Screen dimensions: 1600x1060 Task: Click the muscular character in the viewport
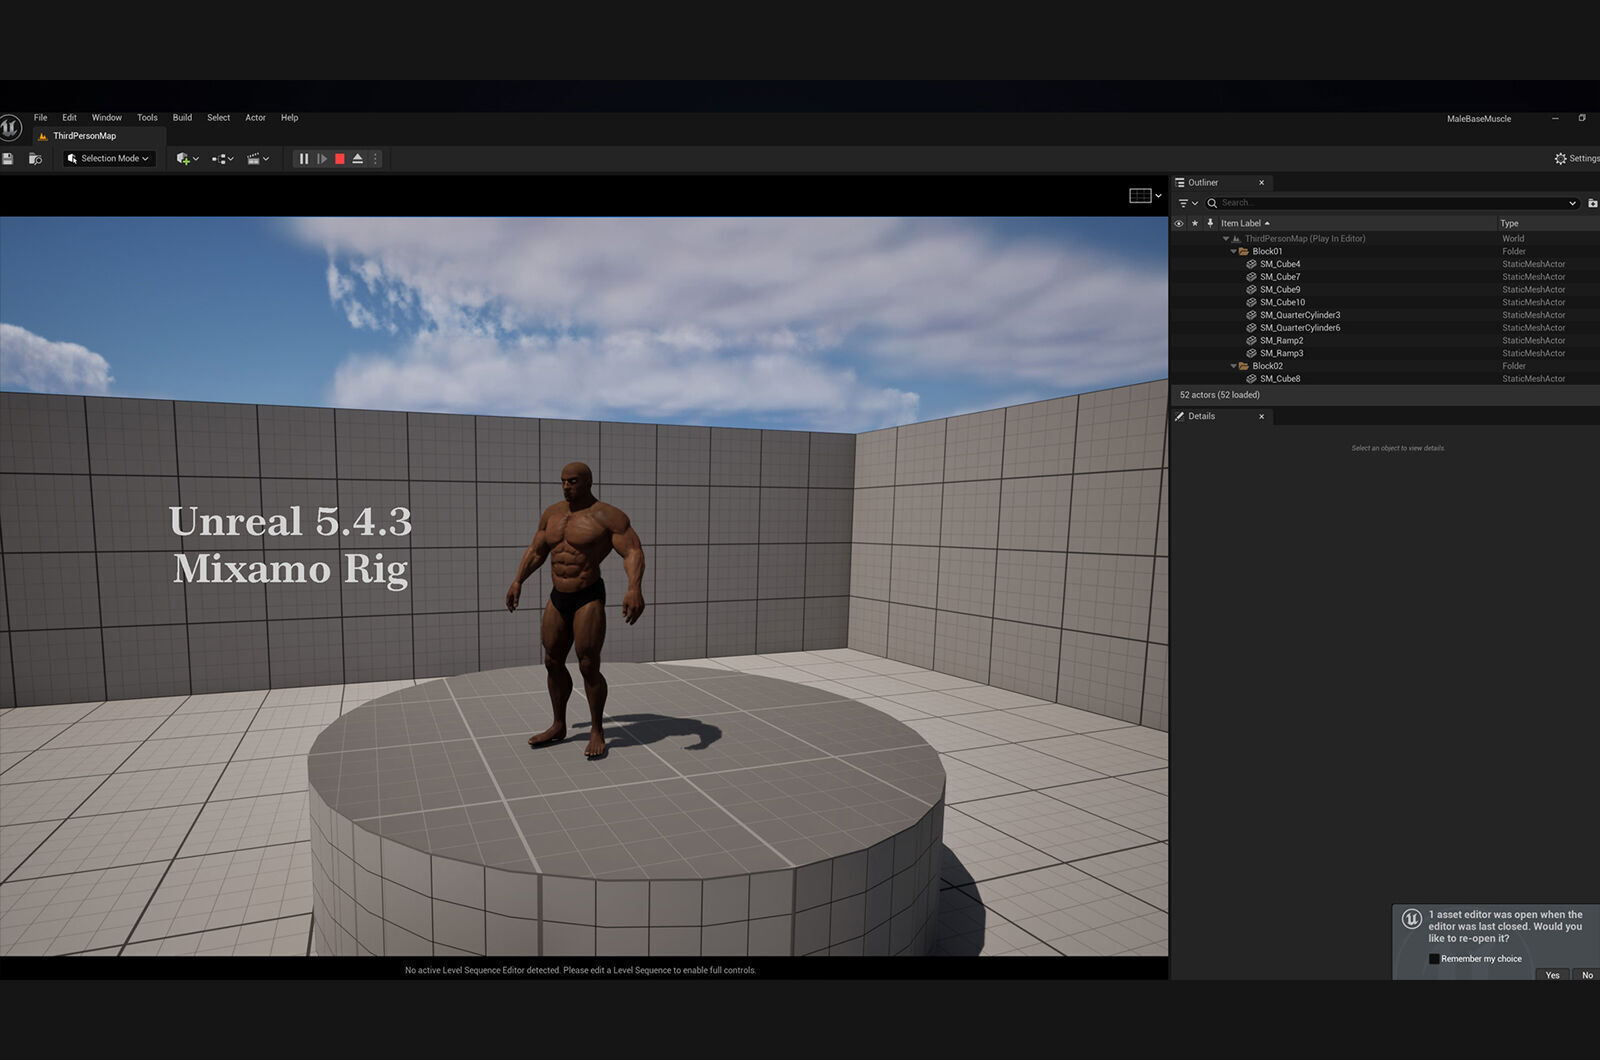(x=578, y=609)
